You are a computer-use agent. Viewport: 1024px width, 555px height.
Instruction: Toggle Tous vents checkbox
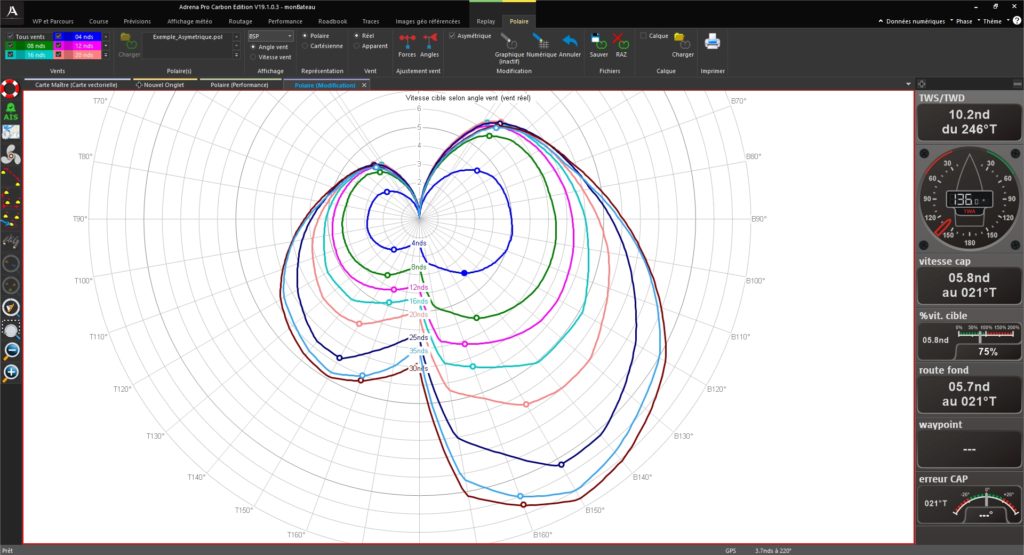[10, 37]
